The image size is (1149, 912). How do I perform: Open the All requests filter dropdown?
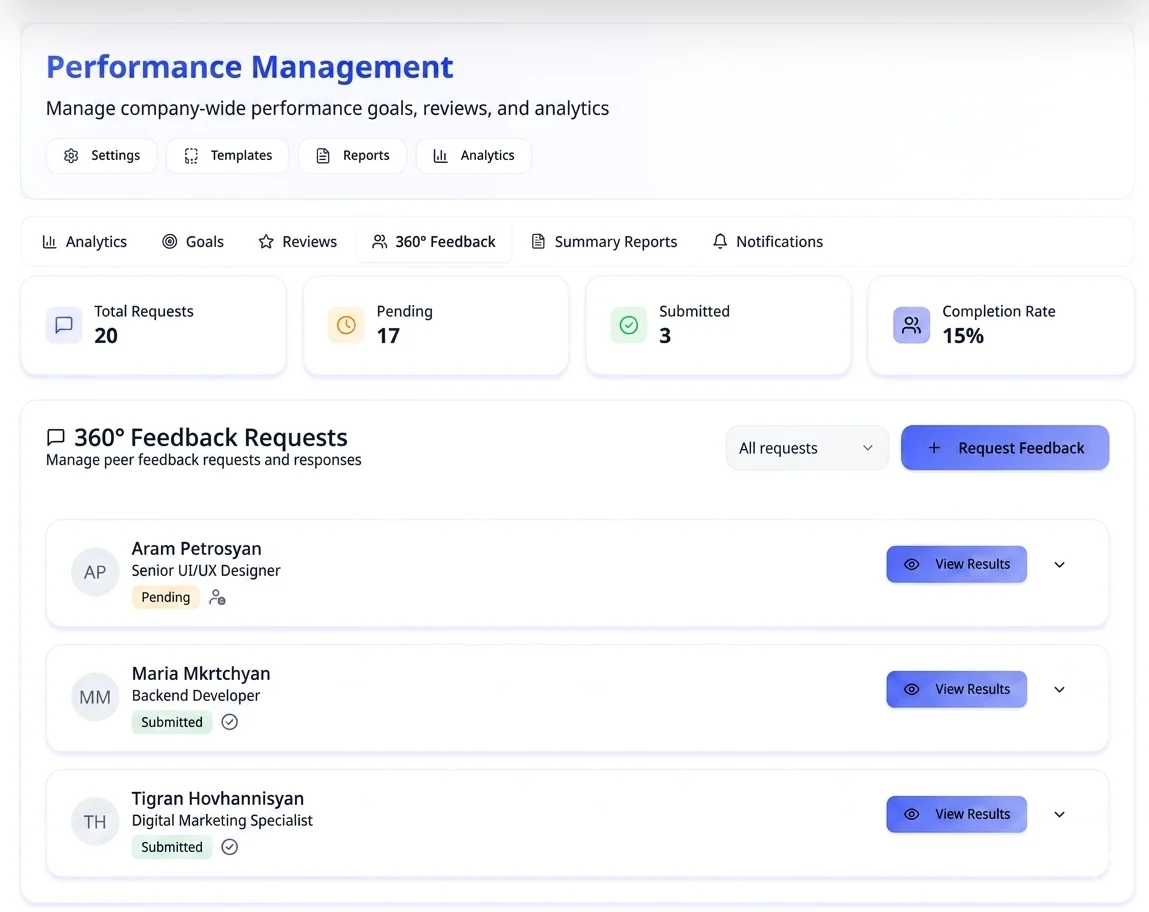tap(807, 448)
